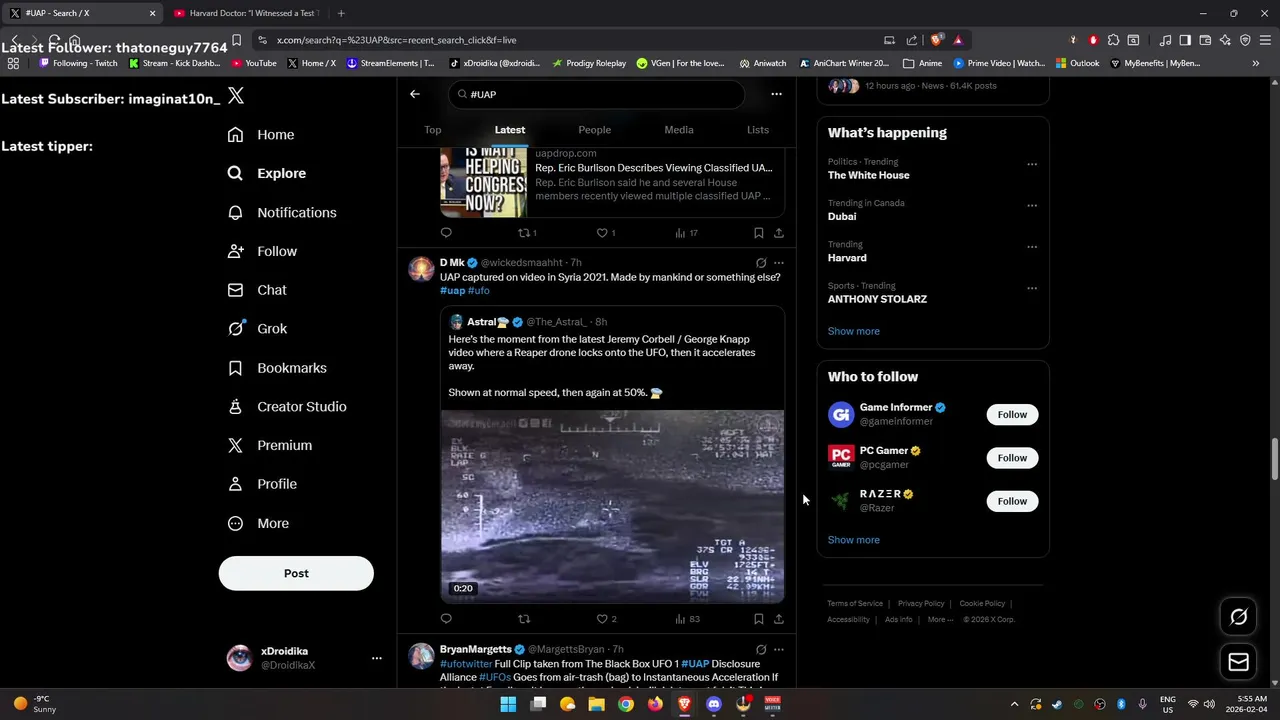The width and height of the screenshot is (1280, 720).
Task: Go back using the search-page back arrow
Action: (415, 94)
